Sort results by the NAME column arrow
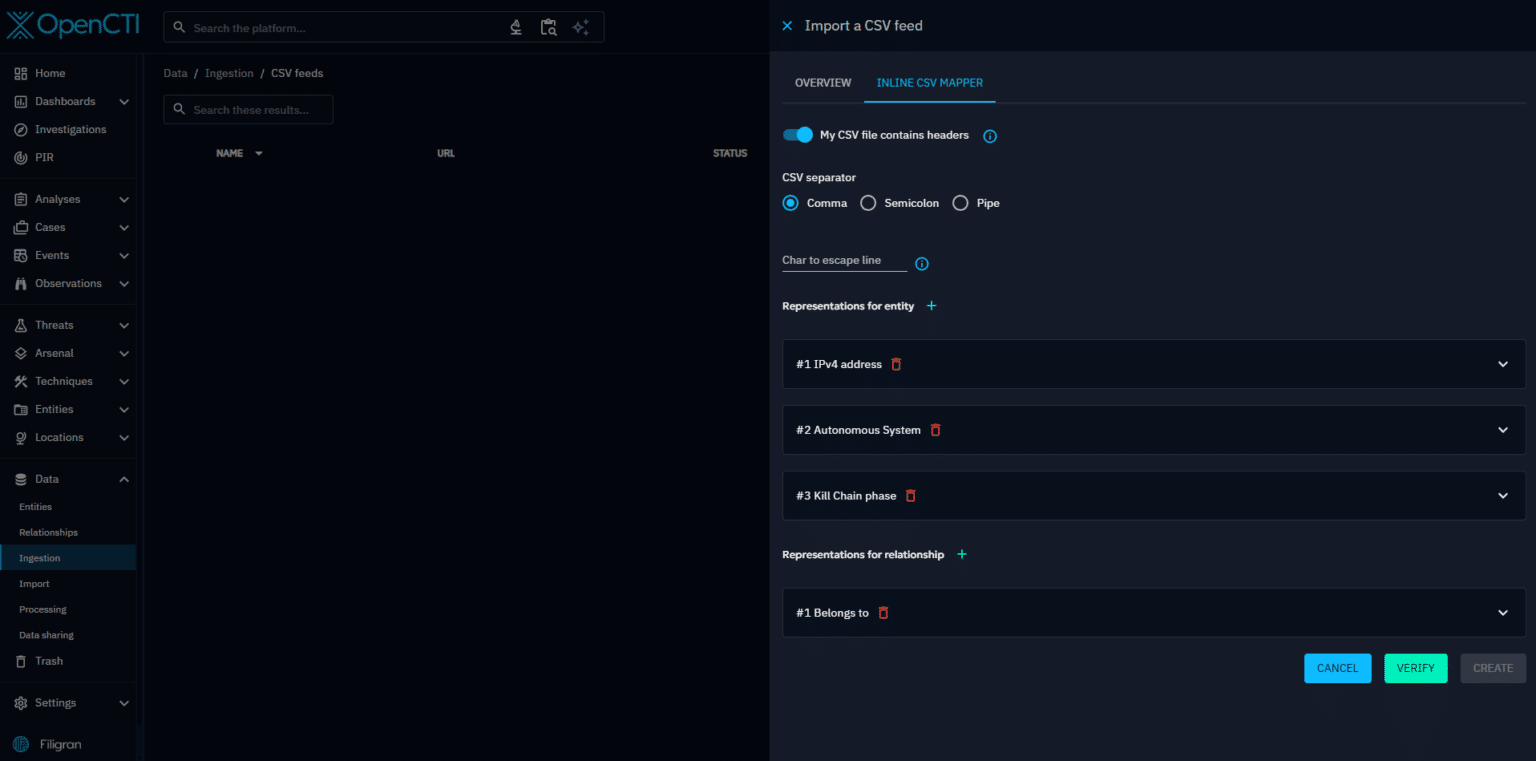Viewport: 1536px width, 761px height. pos(258,153)
